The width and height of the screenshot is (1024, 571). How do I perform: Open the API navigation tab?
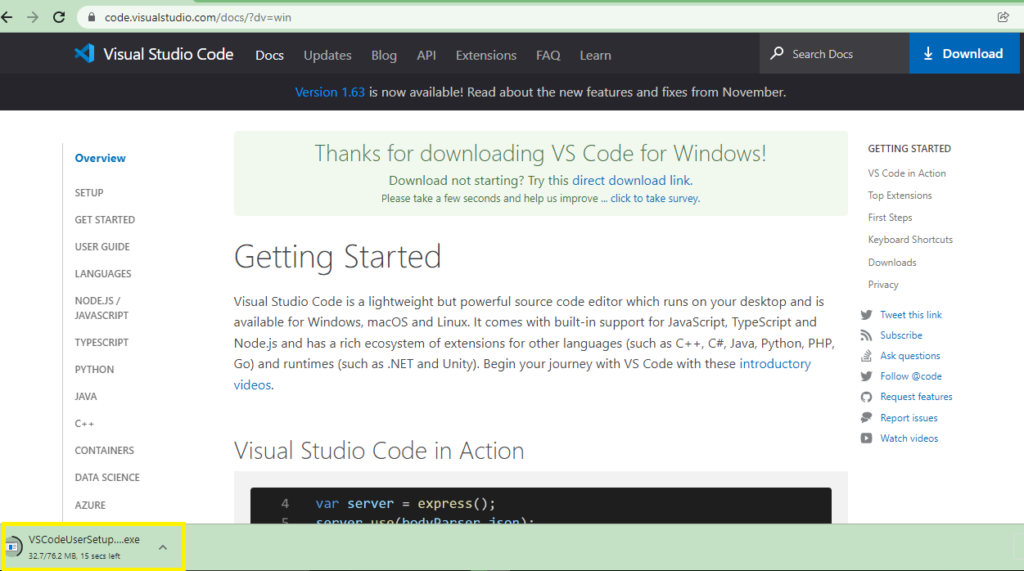tap(426, 56)
